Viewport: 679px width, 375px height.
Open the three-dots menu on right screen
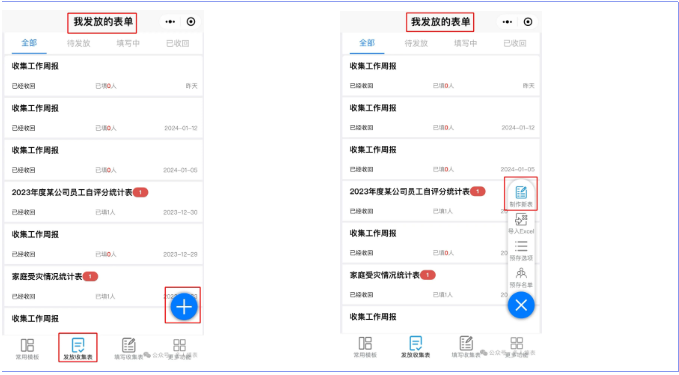[508, 22]
